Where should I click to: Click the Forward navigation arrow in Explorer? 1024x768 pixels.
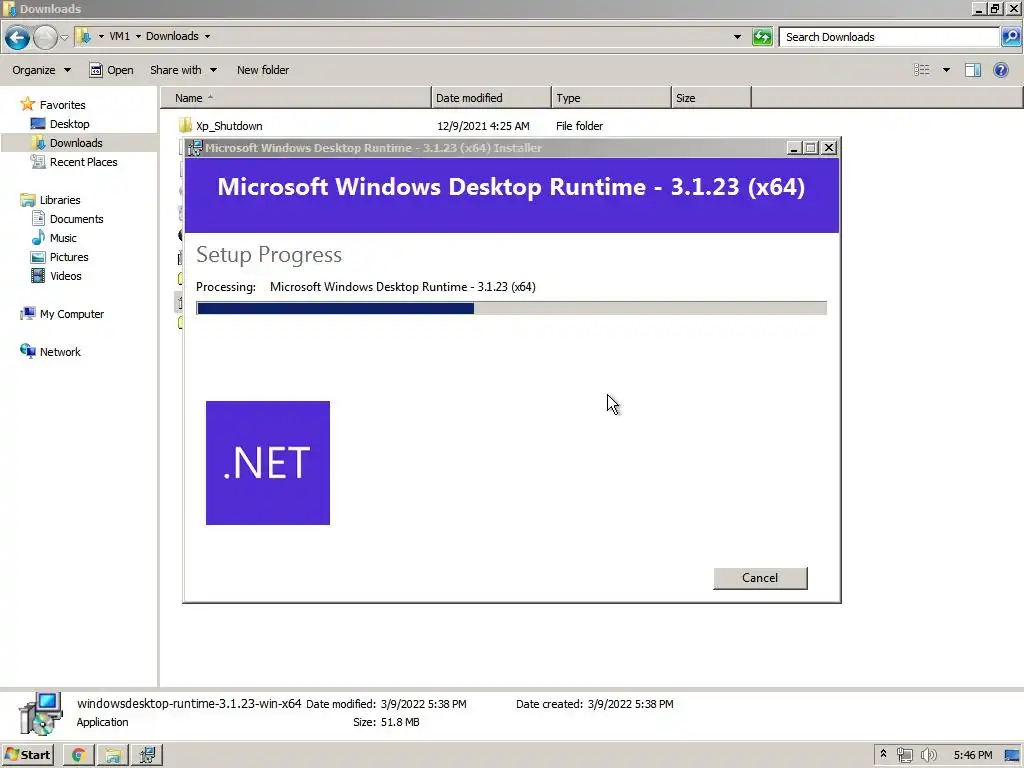click(45, 37)
